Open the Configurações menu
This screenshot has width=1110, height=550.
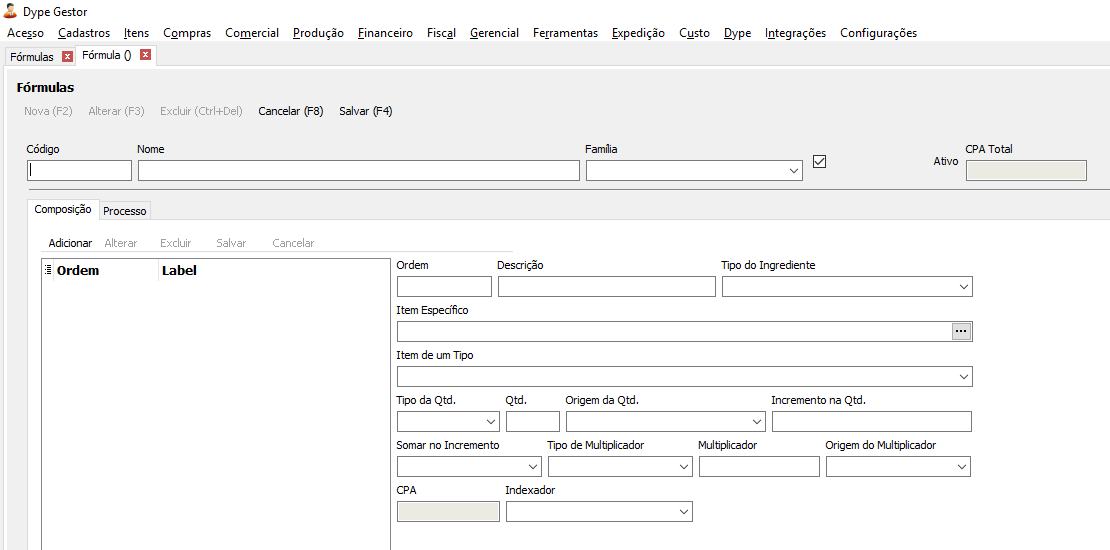tap(878, 33)
